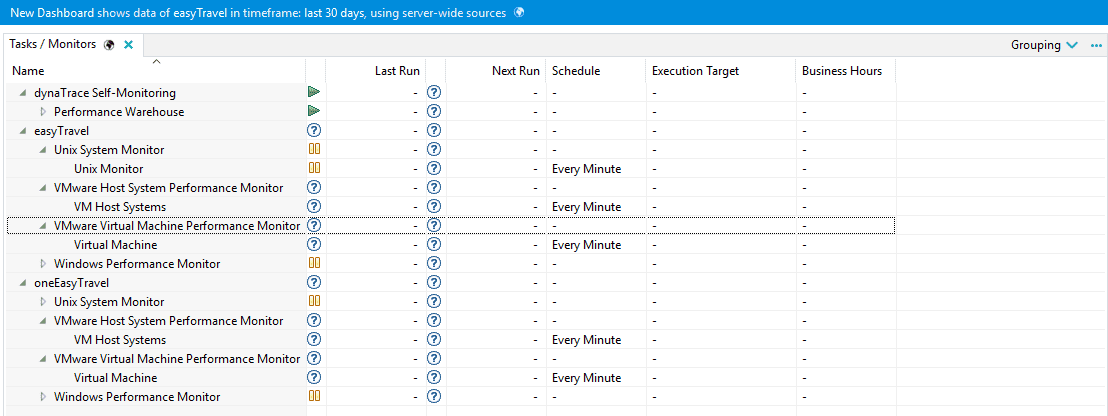
Task: Click status icon of selected VMware Virtual Machine Performance Monitor row
Action: coord(314,225)
